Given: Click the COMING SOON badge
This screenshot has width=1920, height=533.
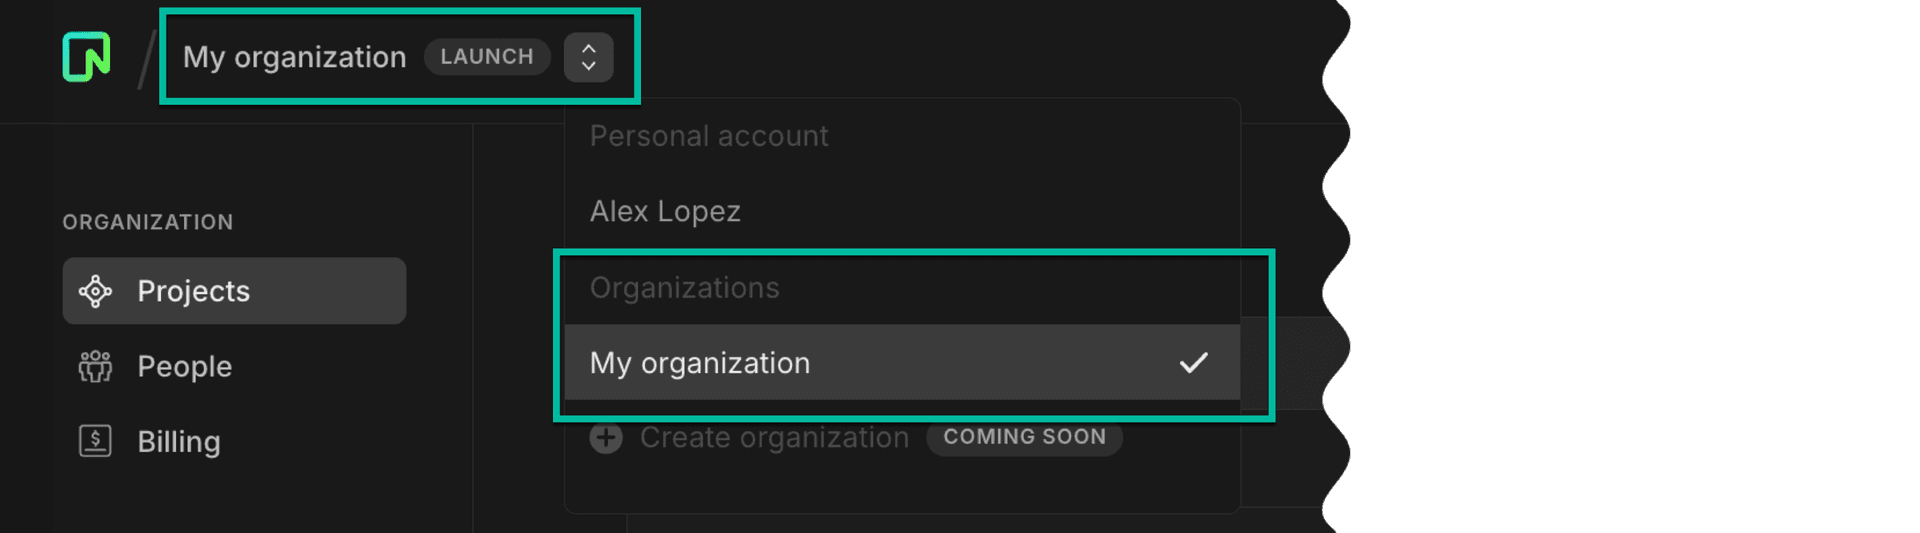Looking at the screenshot, I should 1024,438.
